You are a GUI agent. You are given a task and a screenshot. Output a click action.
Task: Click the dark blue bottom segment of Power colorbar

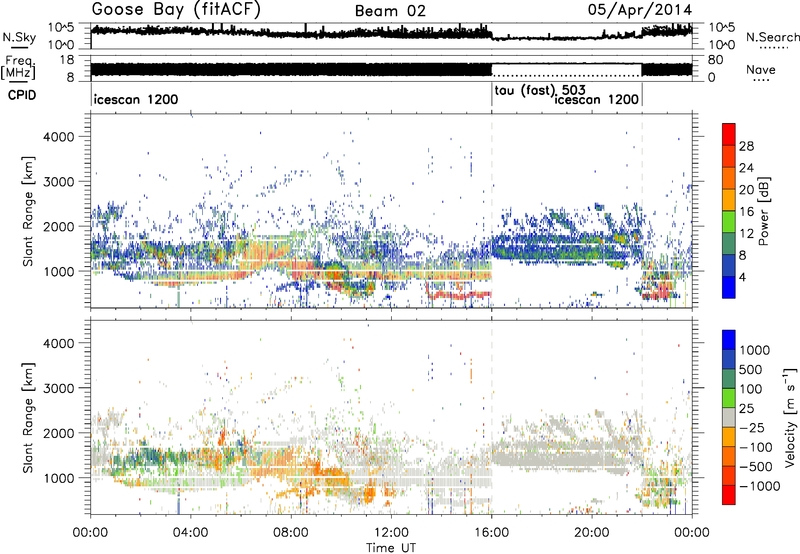tap(729, 287)
